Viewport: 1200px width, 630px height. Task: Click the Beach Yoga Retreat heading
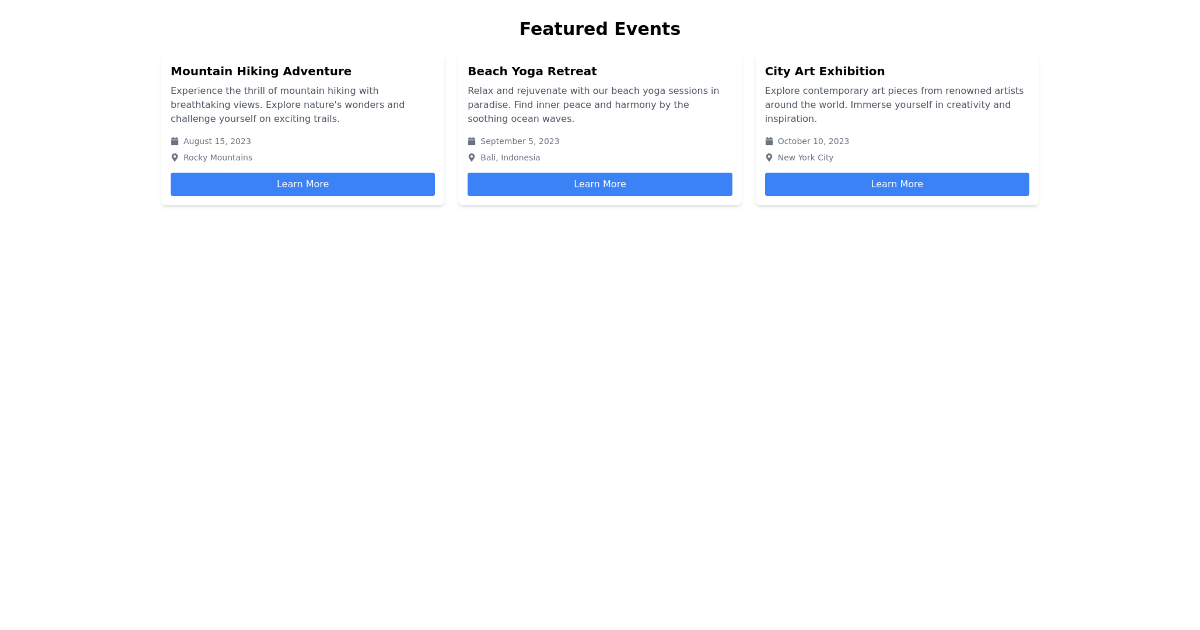(x=532, y=71)
